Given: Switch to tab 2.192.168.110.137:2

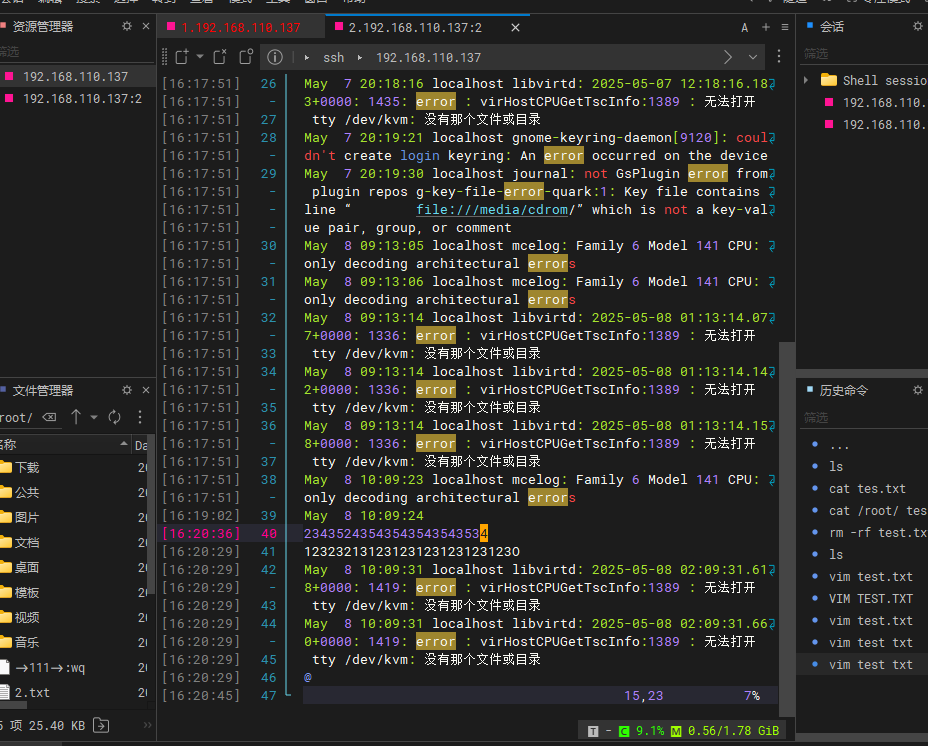Looking at the screenshot, I should (x=415, y=28).
